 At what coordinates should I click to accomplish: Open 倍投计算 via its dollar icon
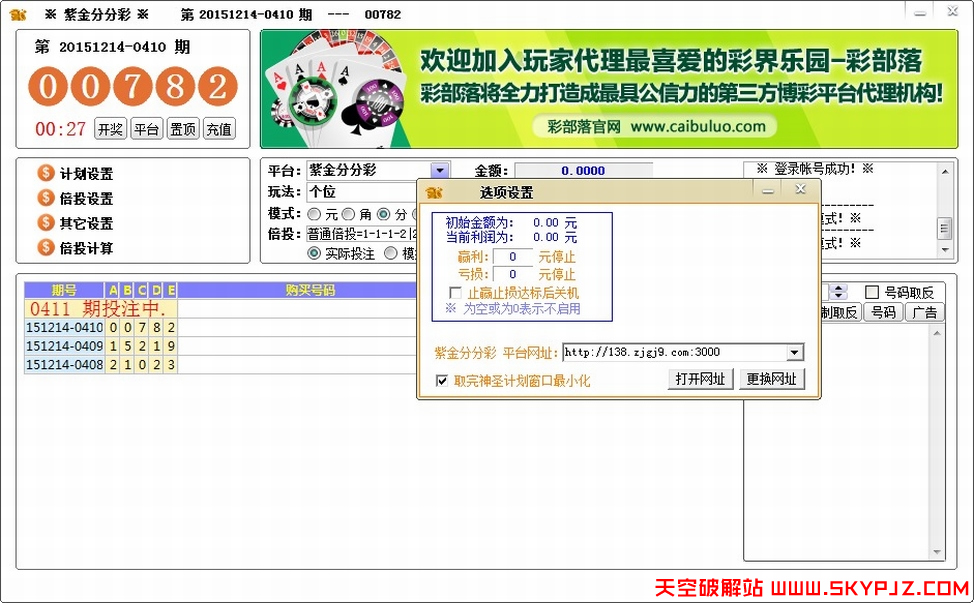coord(46,245)
